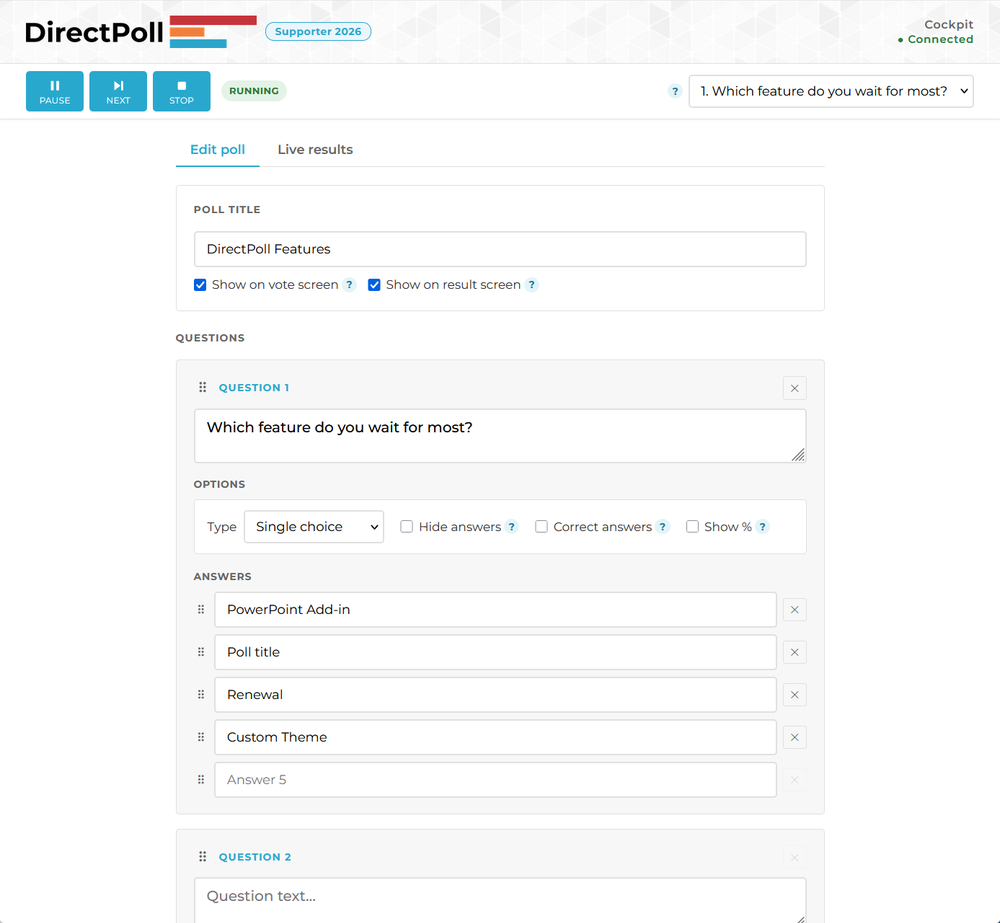Click drag handle of PowerPoint Add-in answer
The height and width of the screenshot is (923, 1000).
point(201,609)
